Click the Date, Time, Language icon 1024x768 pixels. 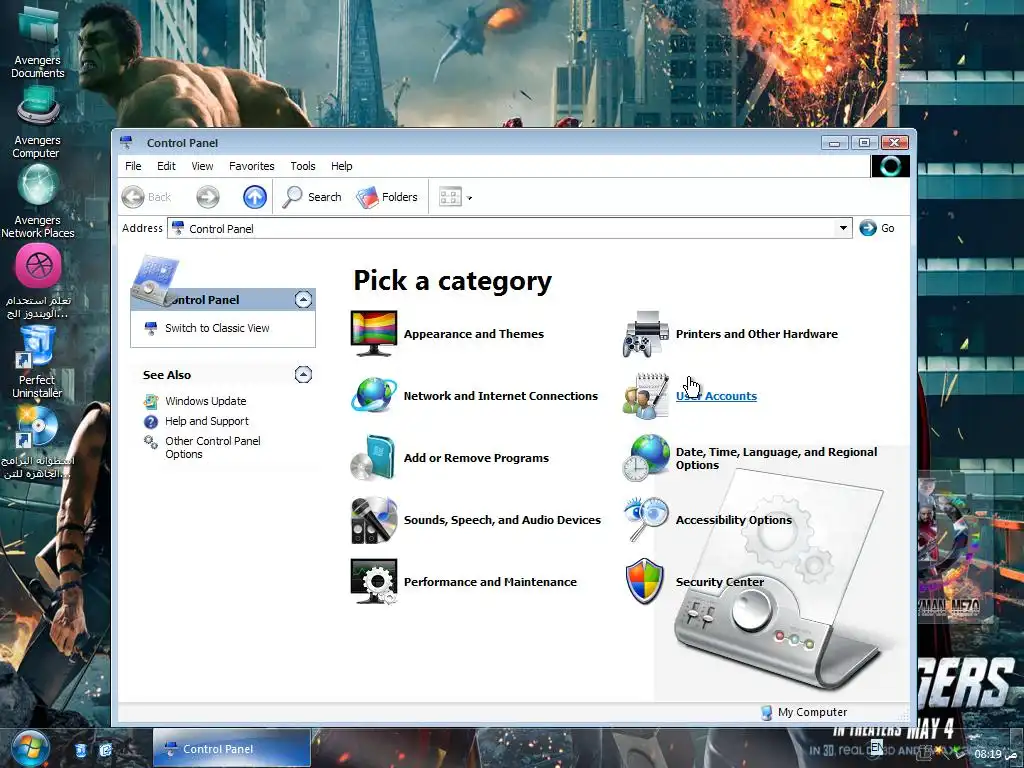click(x=645, y=457)
